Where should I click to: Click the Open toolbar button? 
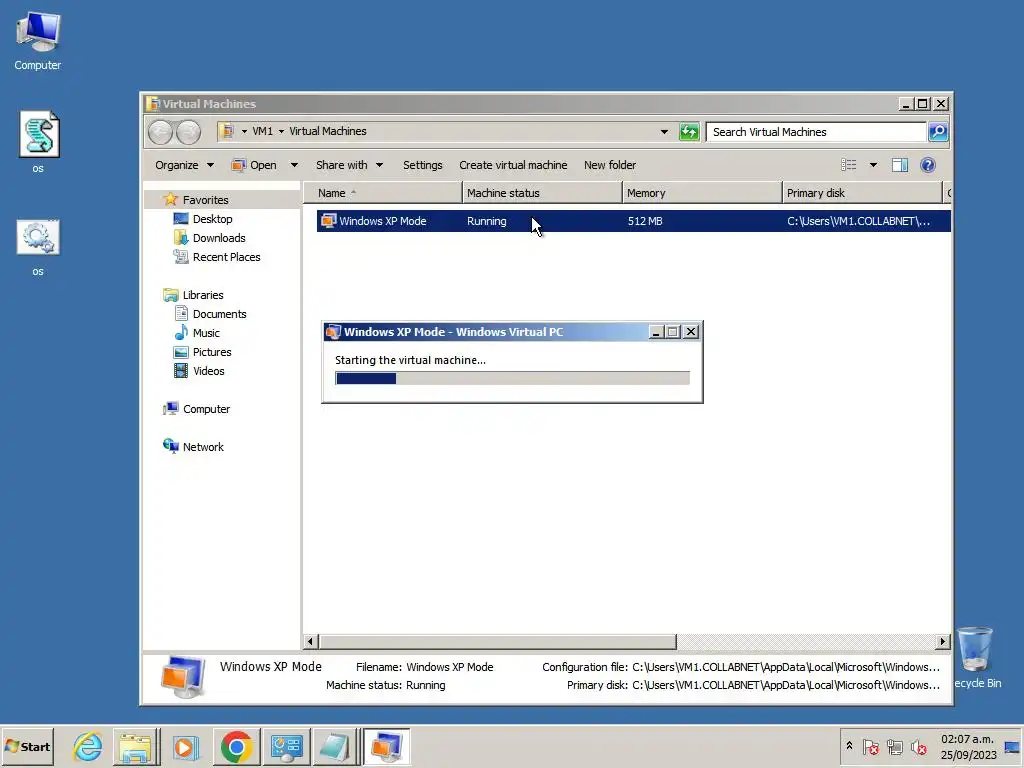(x=255, y=165)
